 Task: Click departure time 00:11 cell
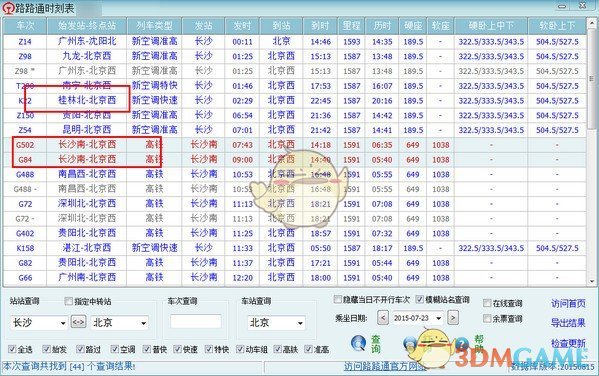point(242,42)
